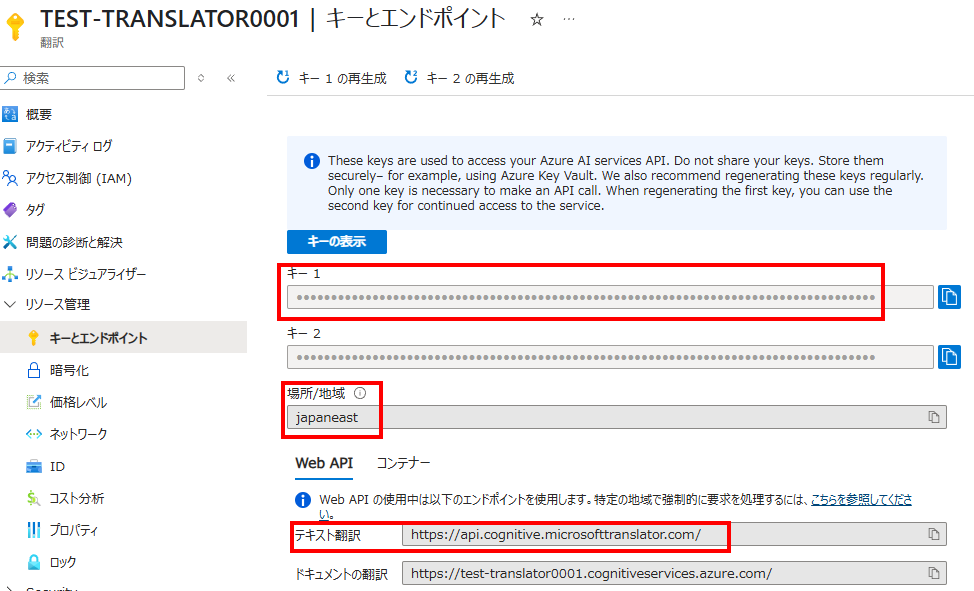Click the yellow key resource icon in header
The width and height of the screenshot is (974, 591).
click(x=15, y=26)
